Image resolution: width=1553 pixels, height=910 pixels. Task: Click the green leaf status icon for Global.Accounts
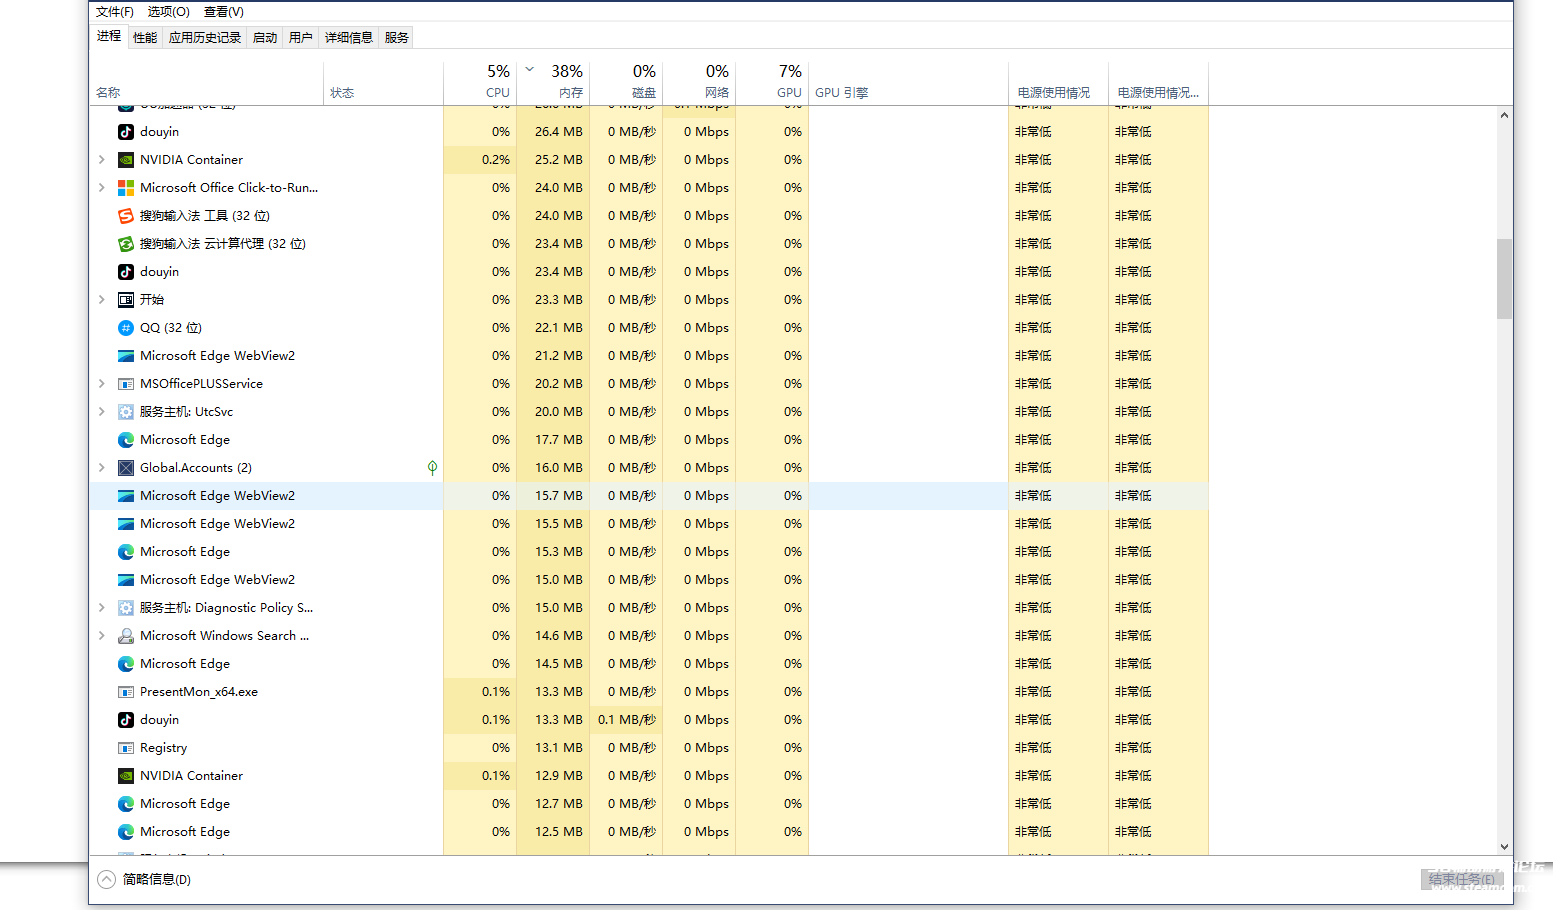click(x=432, y=468)
